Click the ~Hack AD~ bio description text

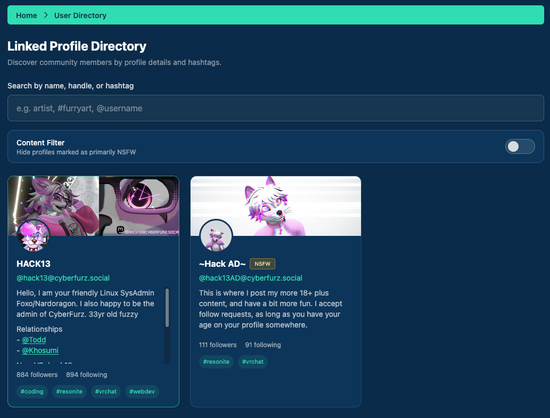coord(270,309)
